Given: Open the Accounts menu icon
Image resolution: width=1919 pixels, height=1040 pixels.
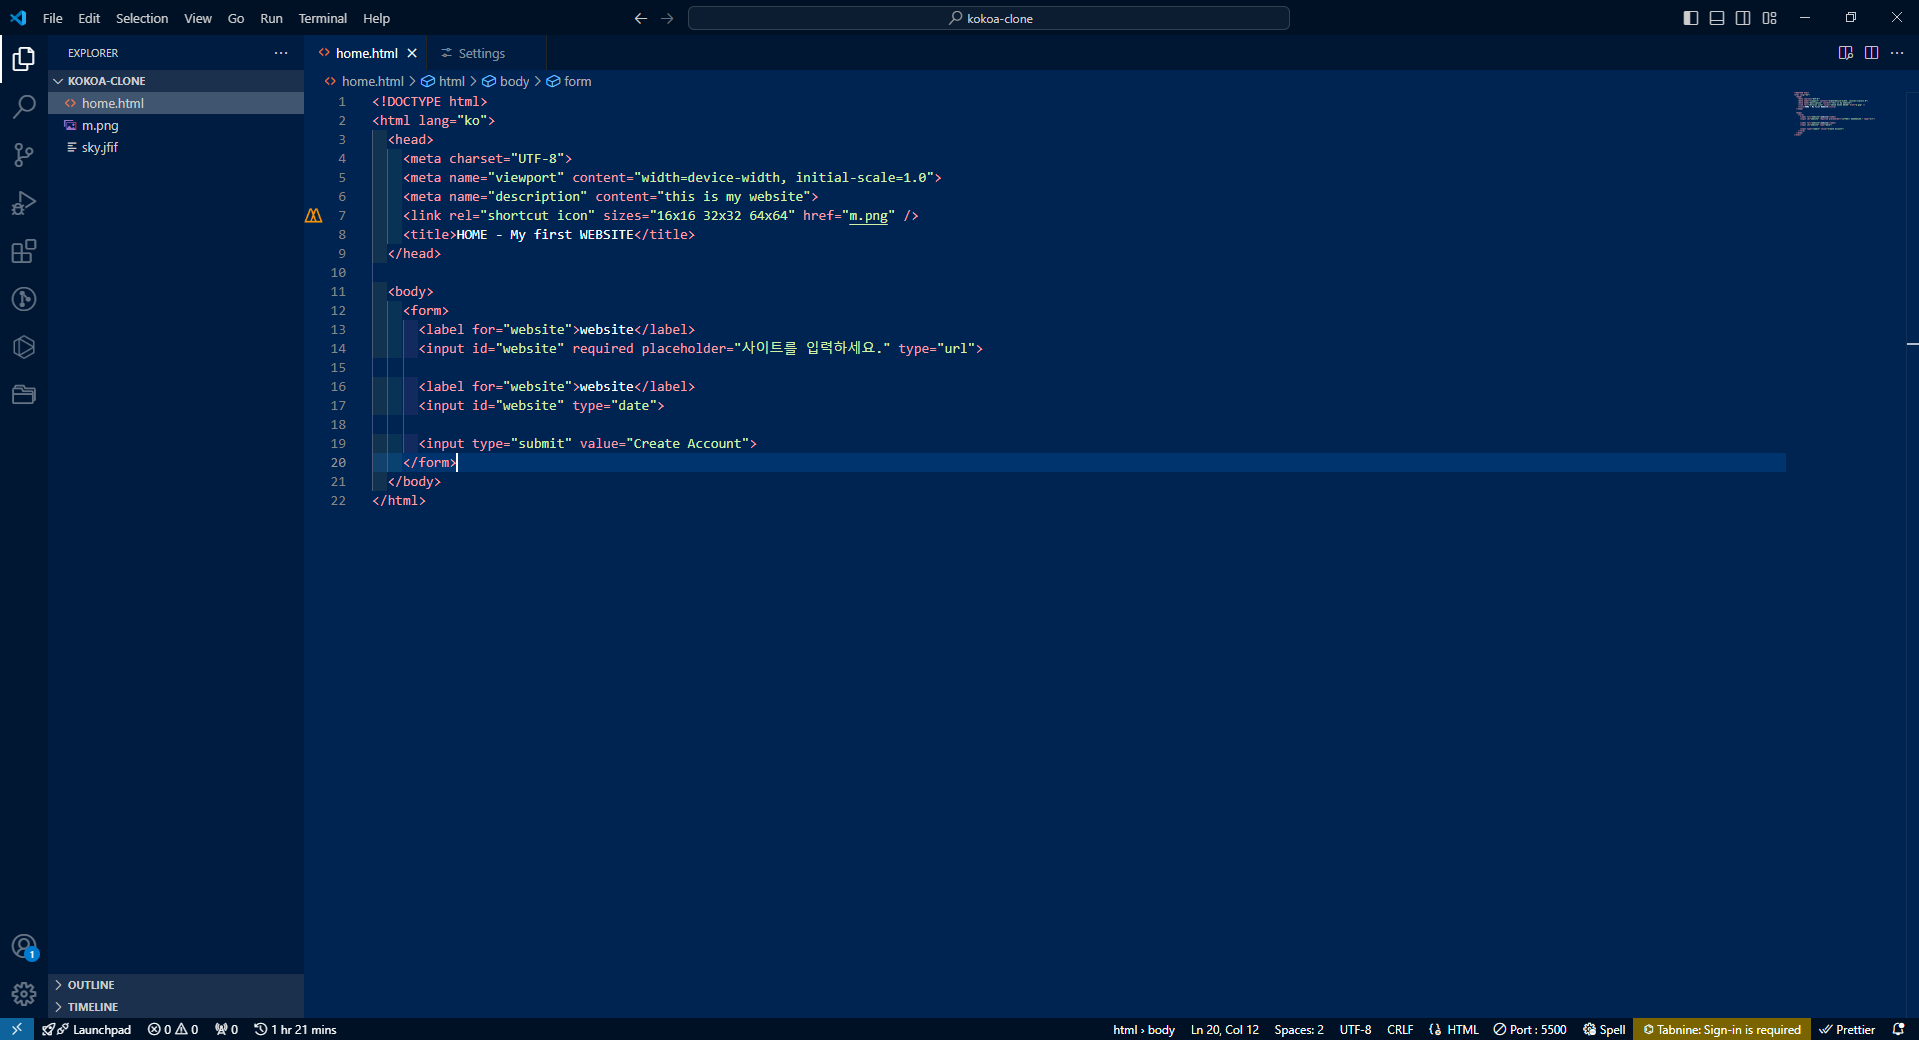Looking at the screenshot, I should 24,946.
